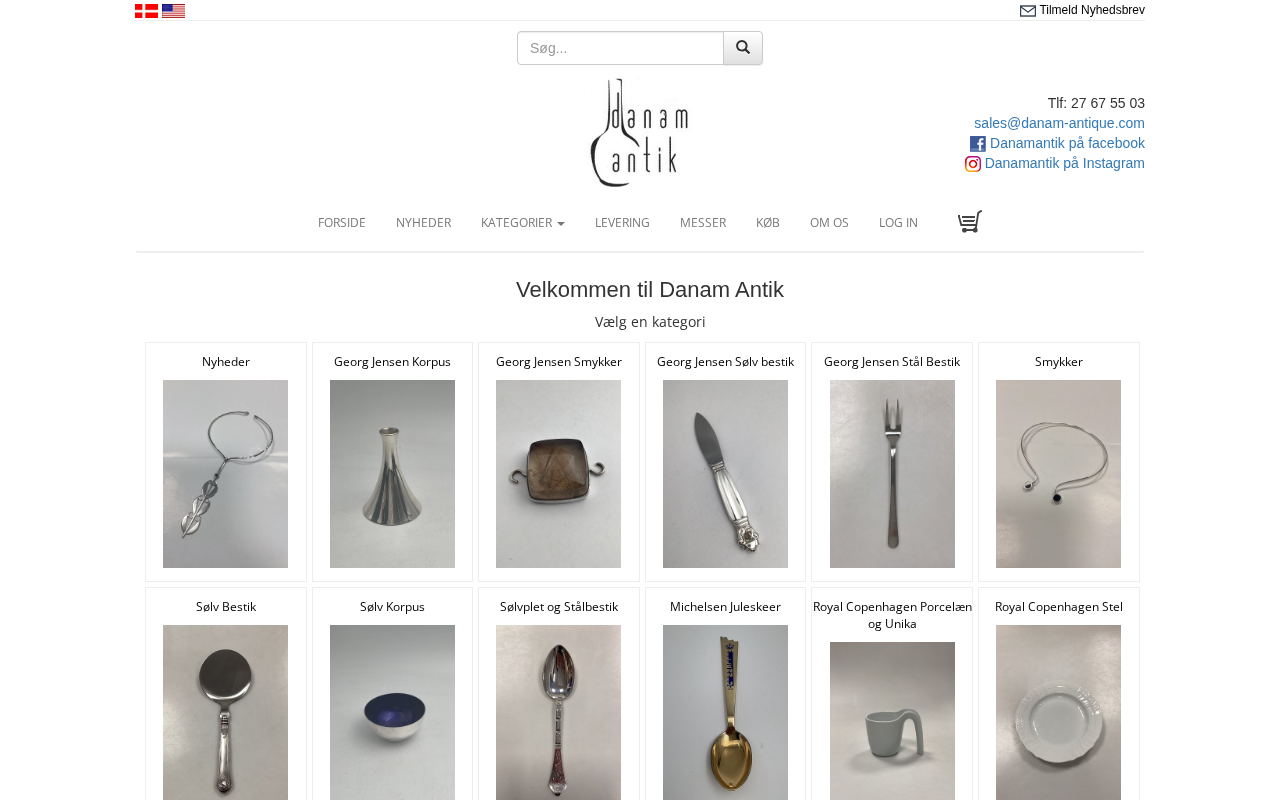Screen dimensions: 1280x800
Task: Select the Georg Jensen Smykker category image
Action: (558, 474)
